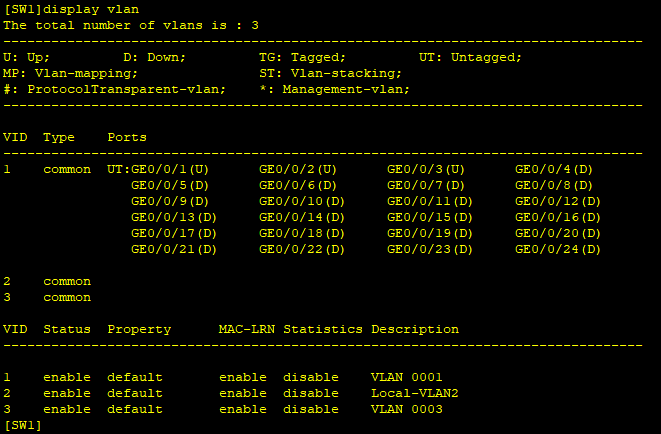
Task: Click port GE0/0/13(D)
Action: coord(174,217)
